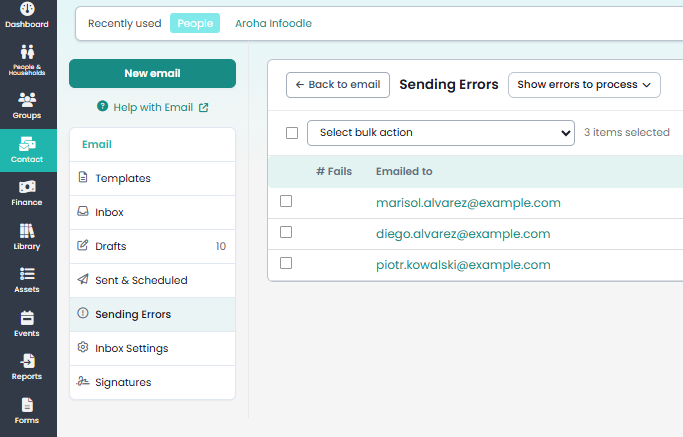Open diego.alvarez@example.com email link
Screen dimensions: 683x437
click(463, 234)
